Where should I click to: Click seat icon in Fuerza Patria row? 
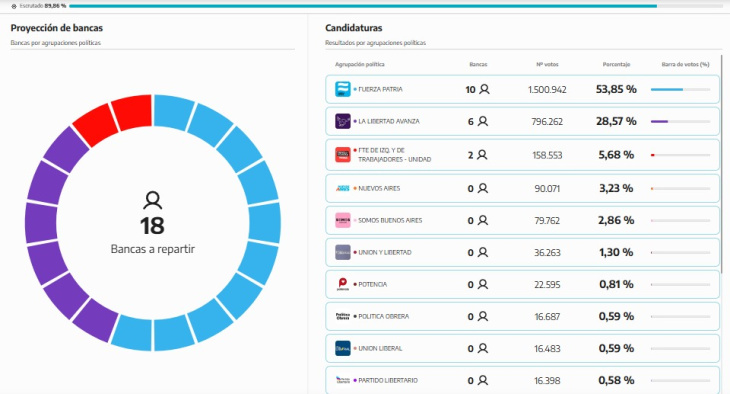[485, 89]
